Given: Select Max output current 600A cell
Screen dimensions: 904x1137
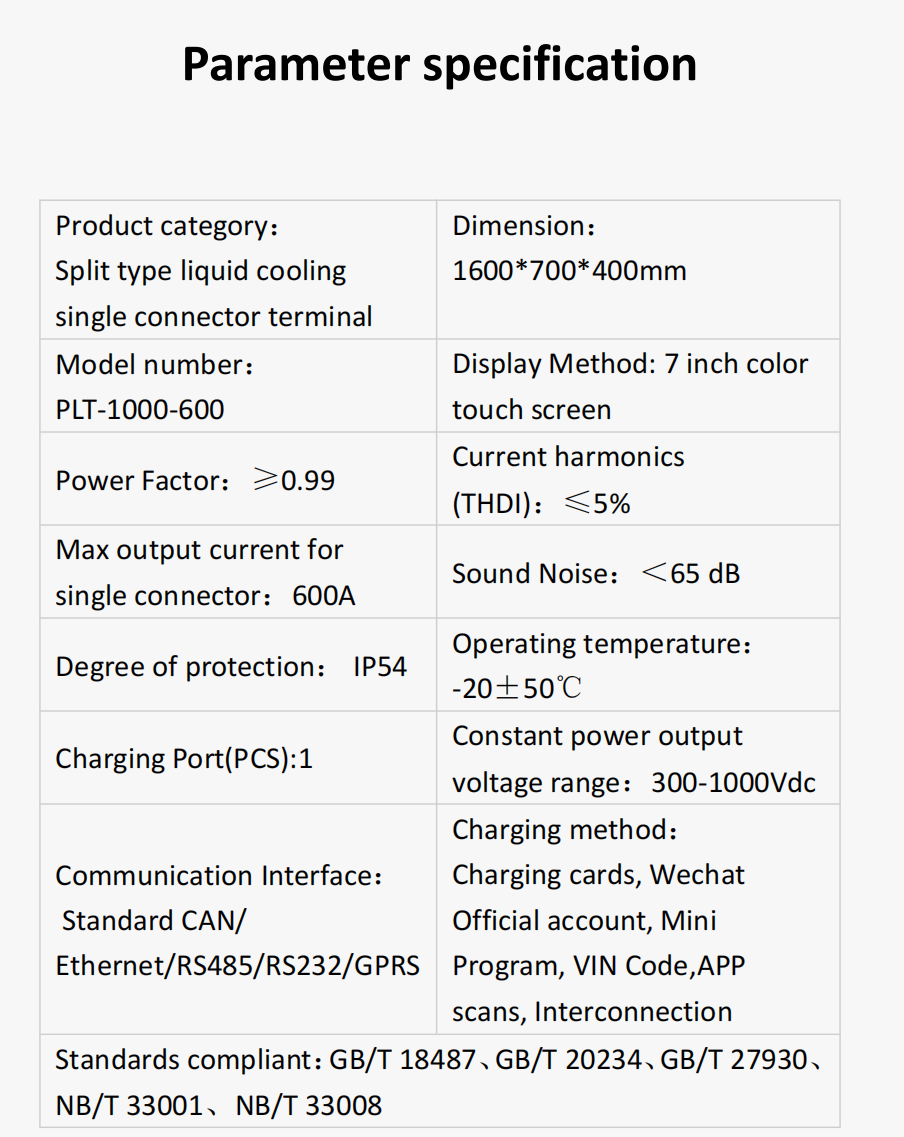Looking at the screenshot, I should click(x=238, y=571).
